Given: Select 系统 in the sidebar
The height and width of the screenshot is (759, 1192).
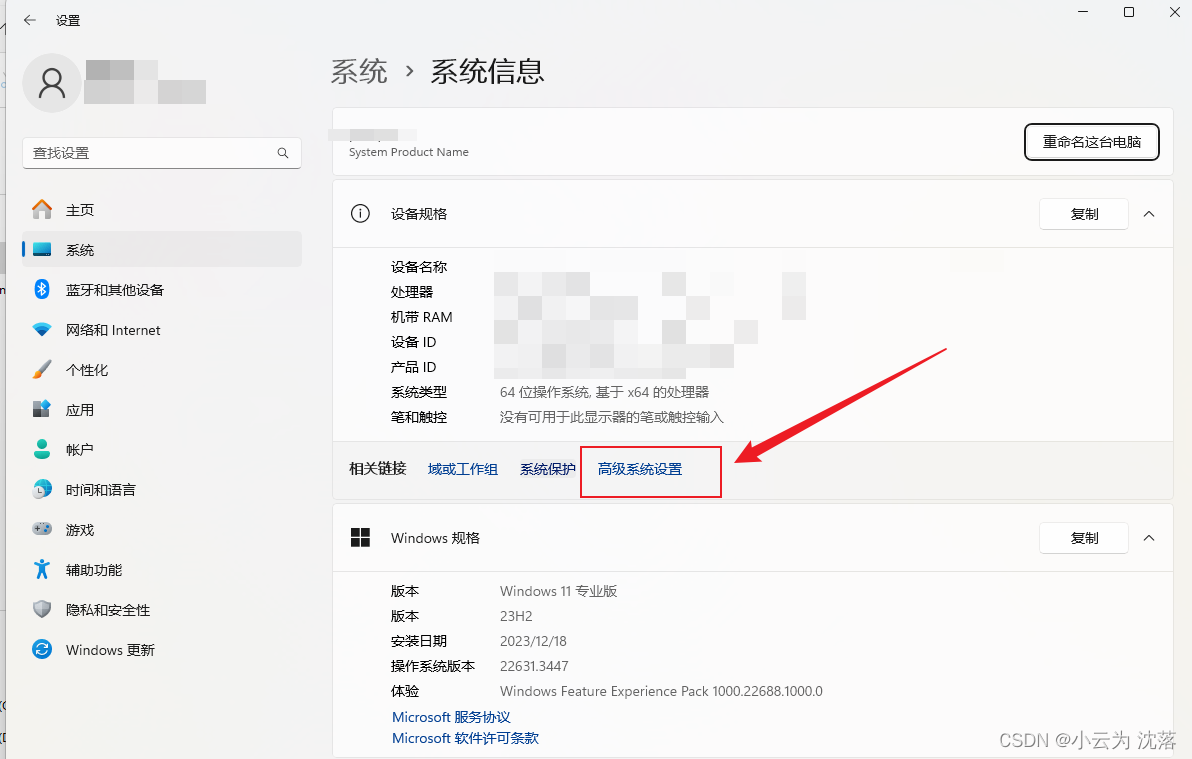Looking at the screenshot, I should 162,249.
